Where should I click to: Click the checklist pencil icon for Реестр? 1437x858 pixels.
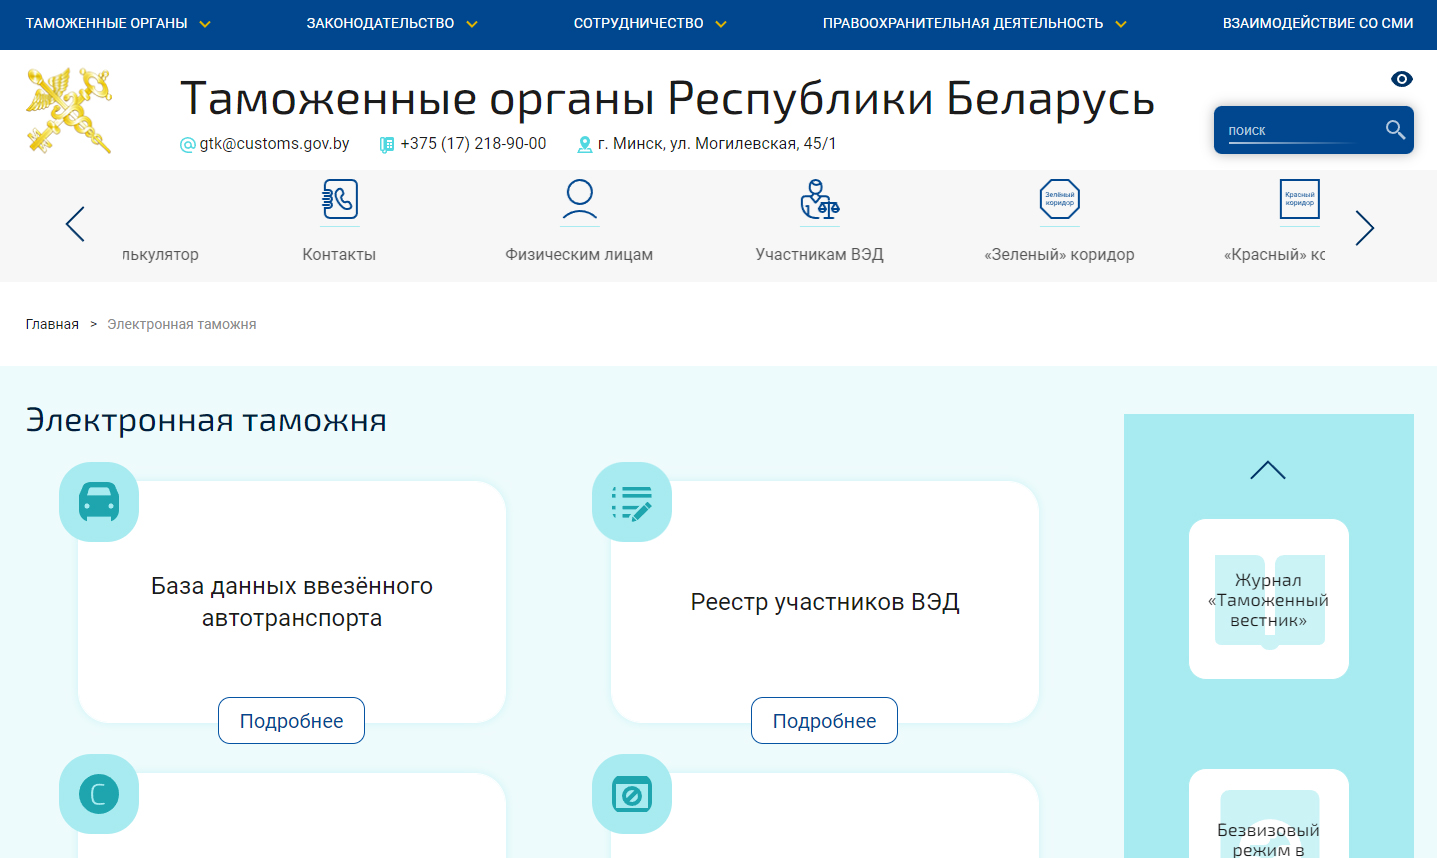(632, 502)
